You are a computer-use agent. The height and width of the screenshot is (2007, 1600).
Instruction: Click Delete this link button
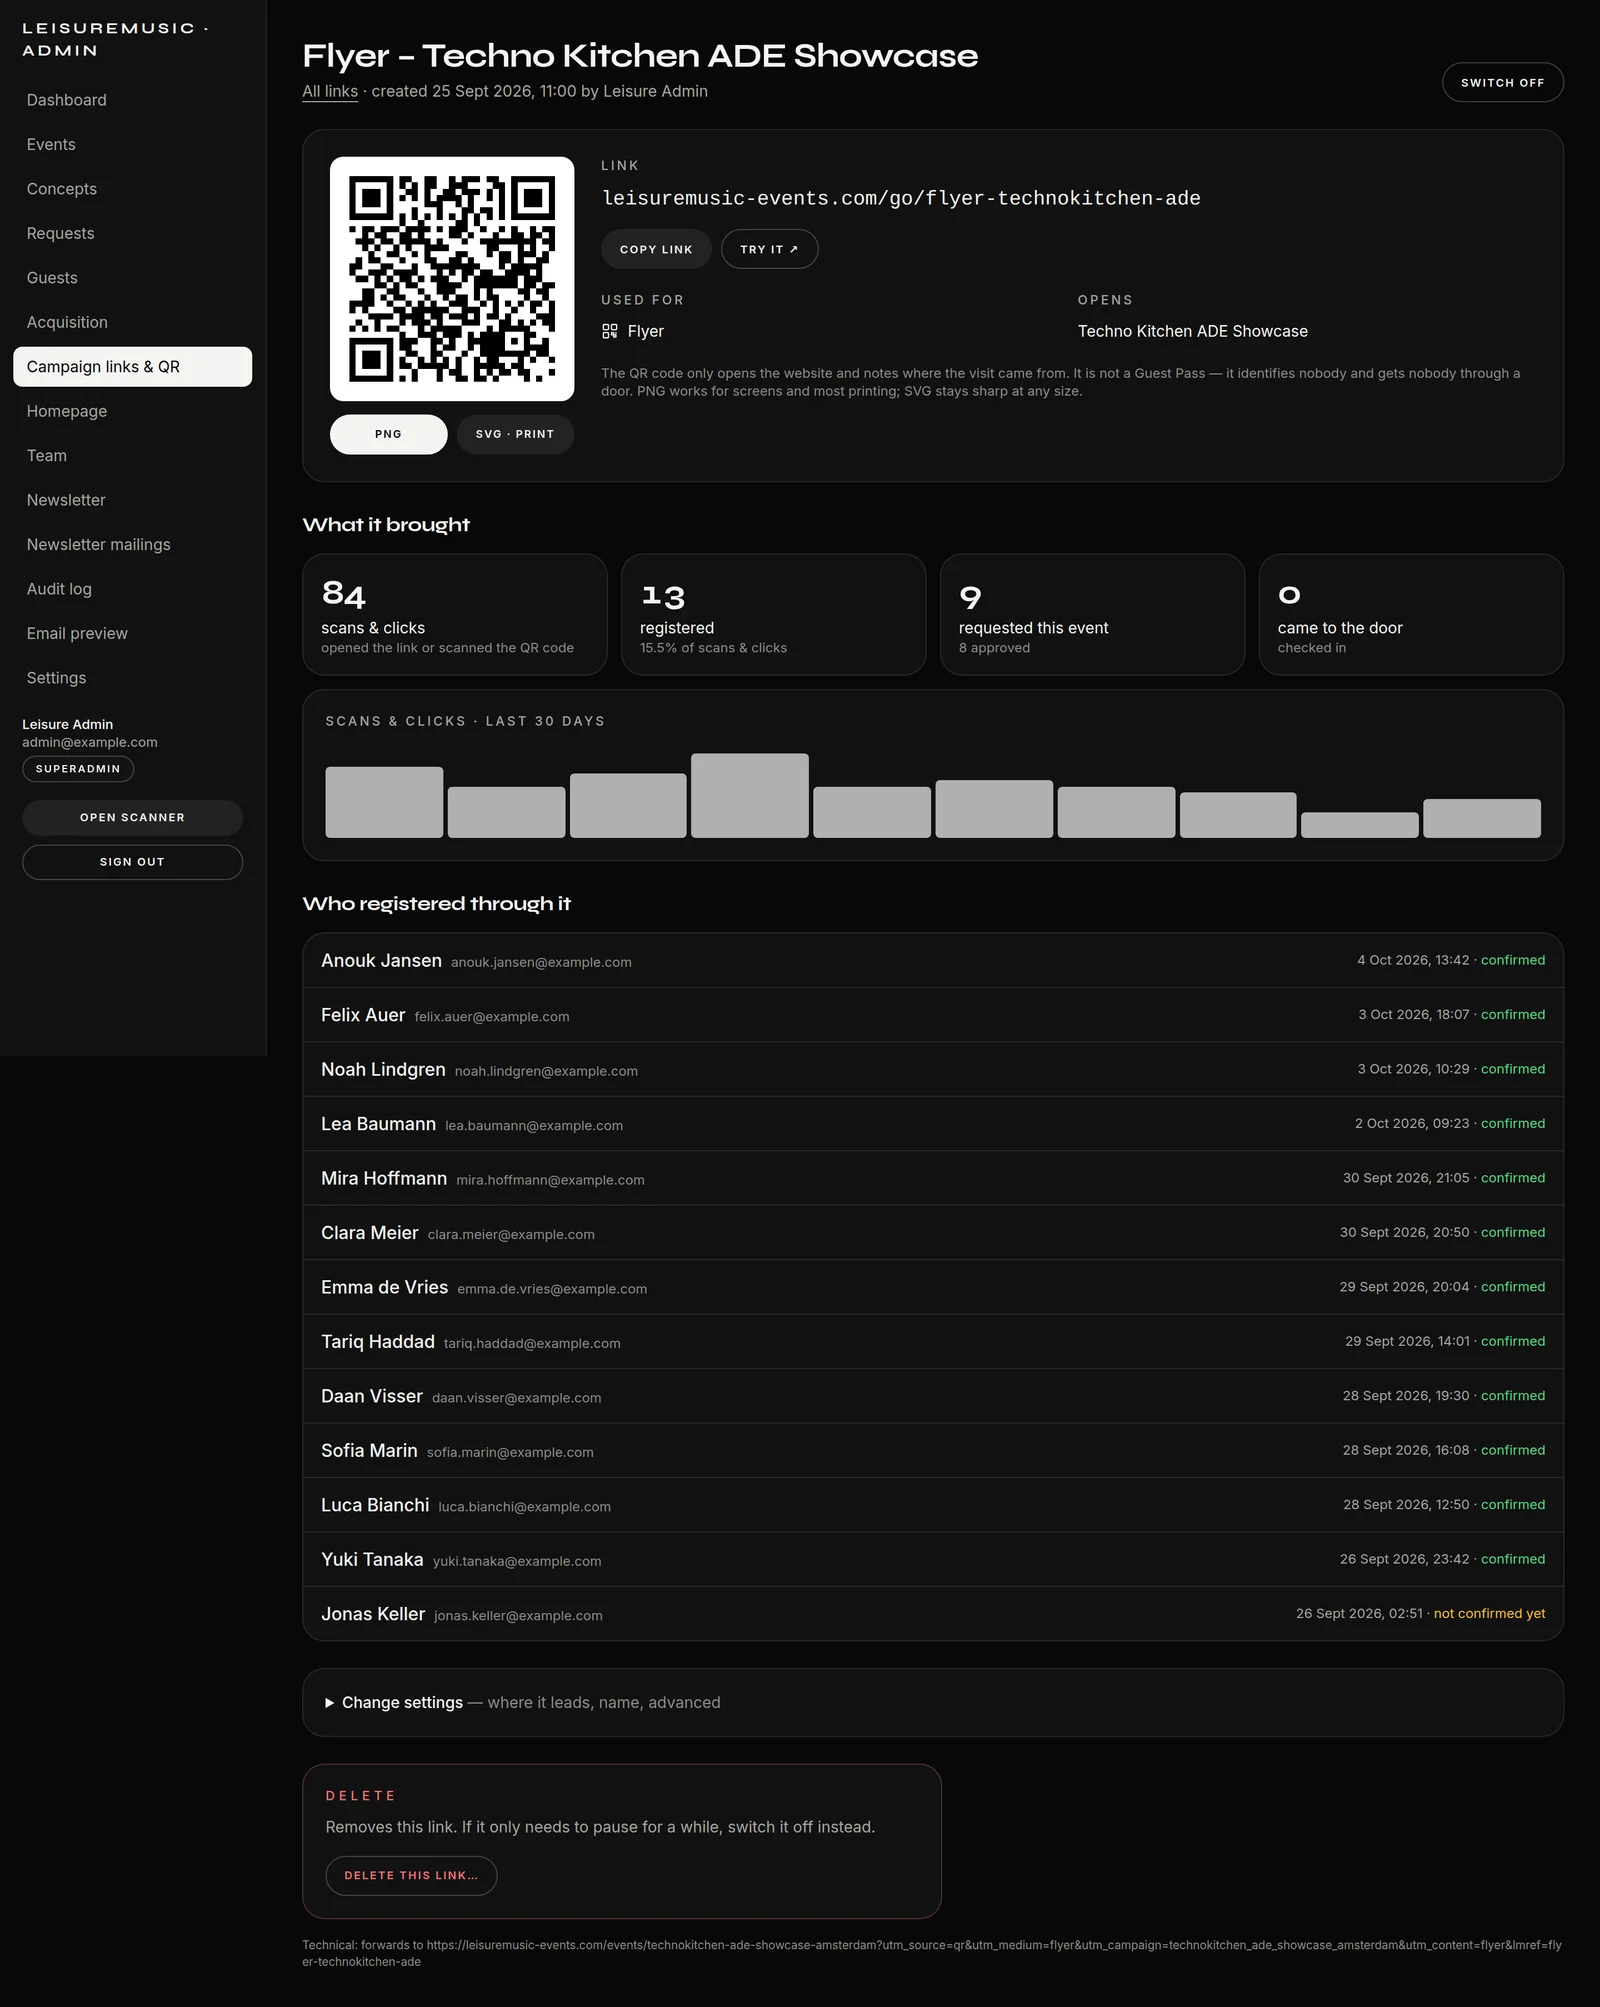click(411, 1875)
